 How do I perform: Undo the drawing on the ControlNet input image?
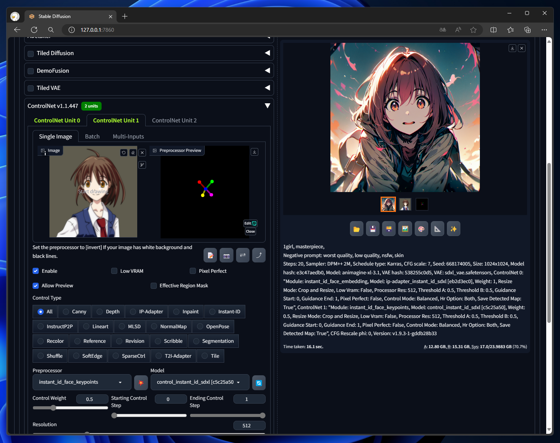click(x=124, y=153)
